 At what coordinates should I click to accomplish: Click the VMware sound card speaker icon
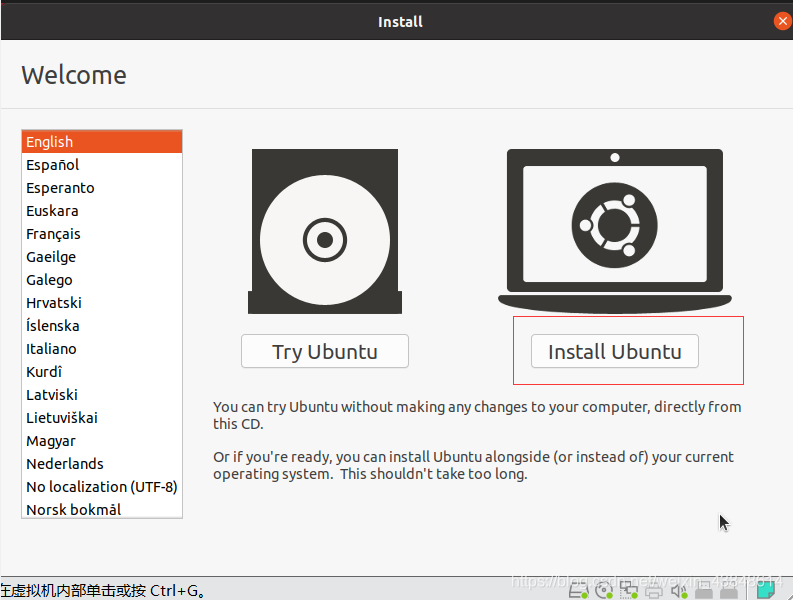679,590
